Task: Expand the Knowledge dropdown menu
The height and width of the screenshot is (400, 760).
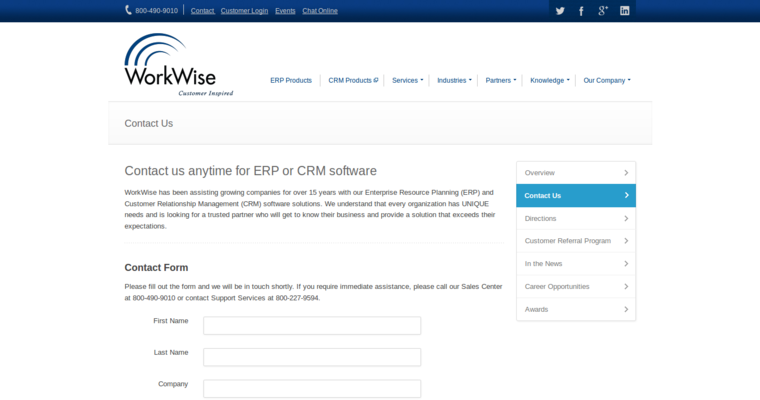Action: click(x=550, y=80)
